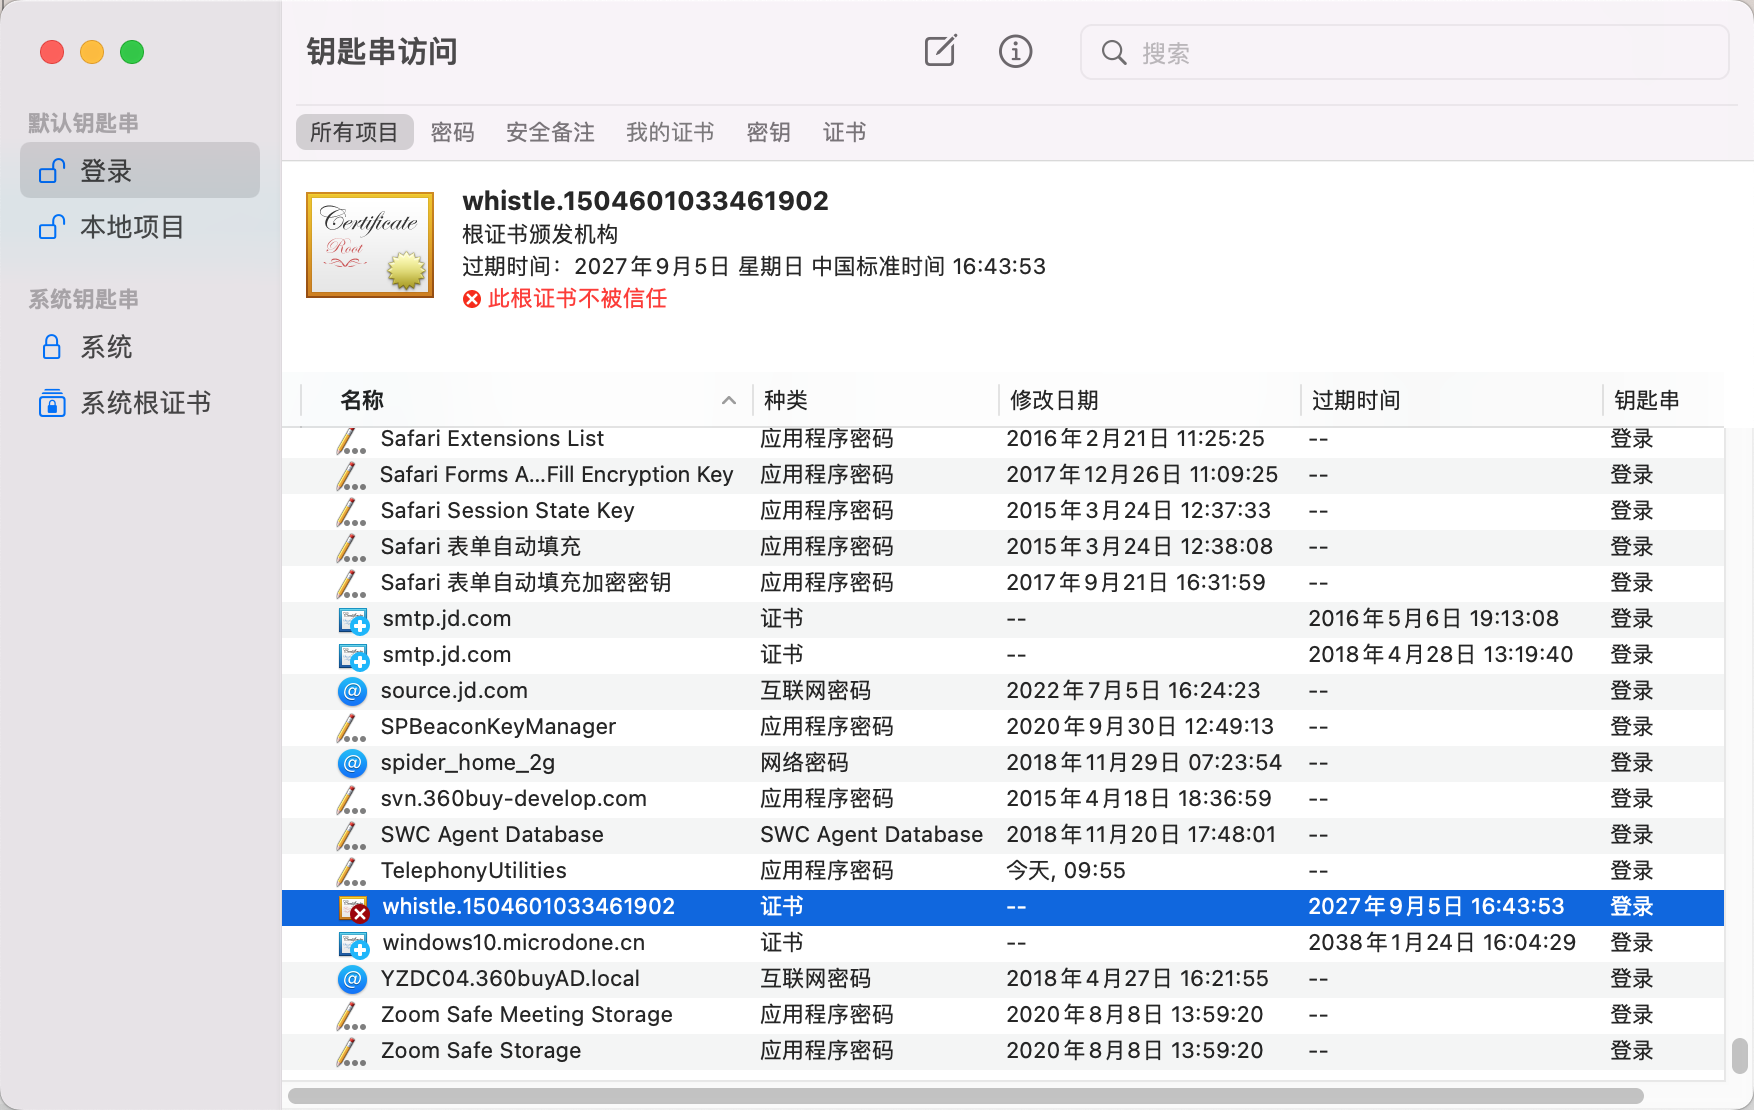This screenshot has height=1110, width=1754.
Task: Click the whistle certificate icon with red X
Action: pos(353,907)
